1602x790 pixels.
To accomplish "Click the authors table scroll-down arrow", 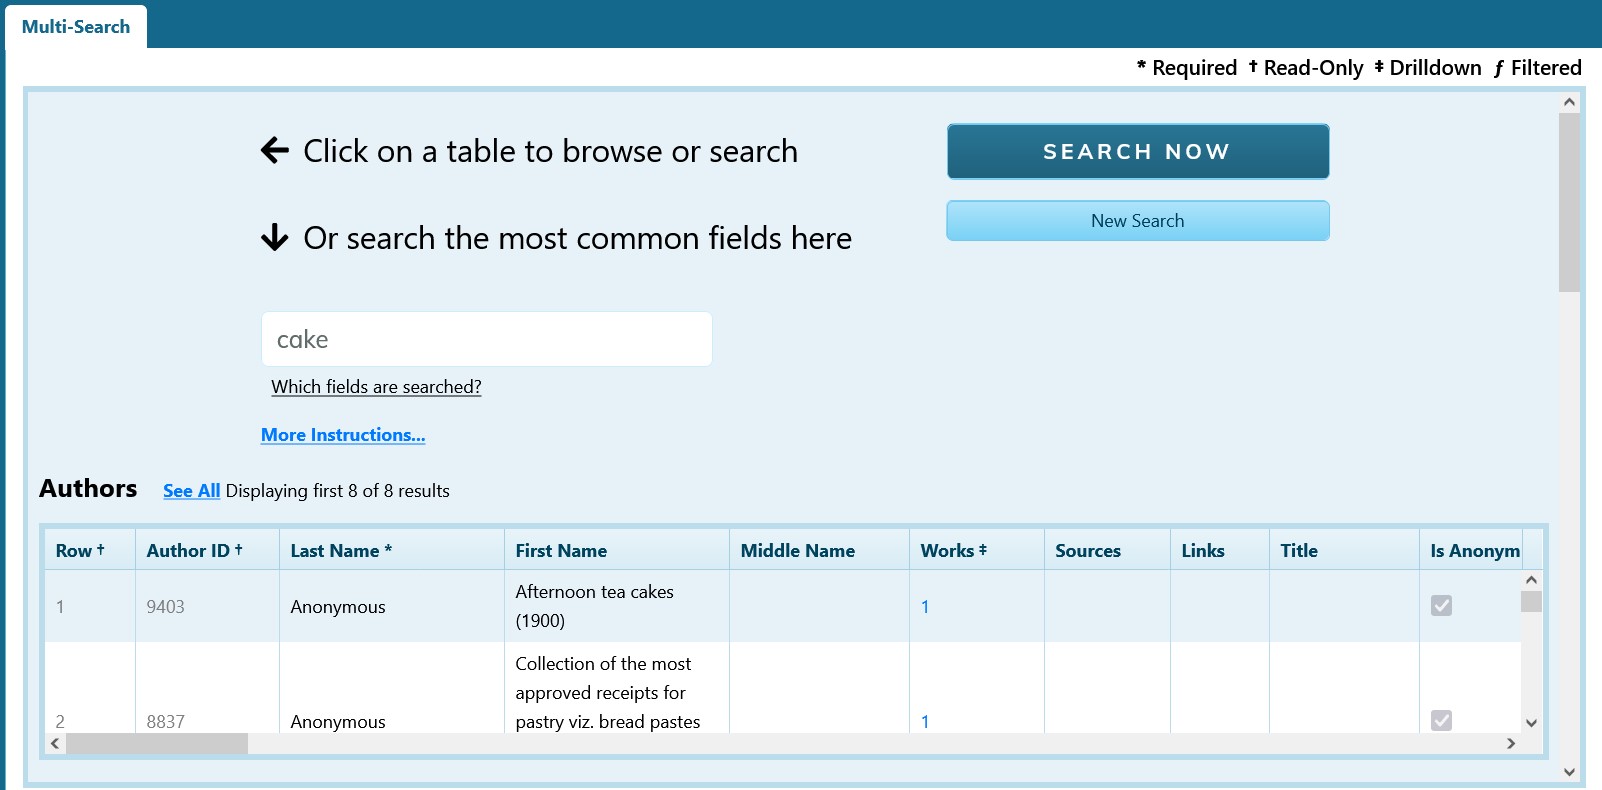I will click(x=1531, y=723).
